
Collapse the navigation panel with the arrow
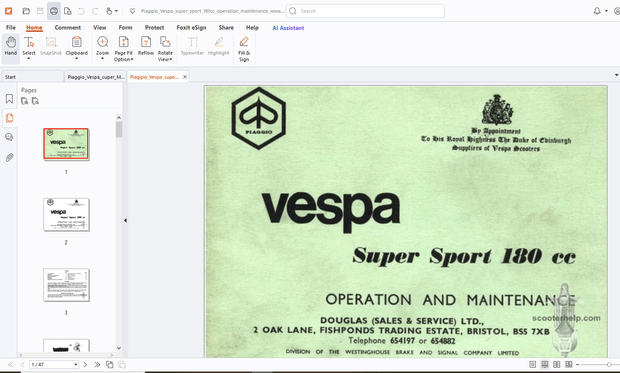click(125, 220)
